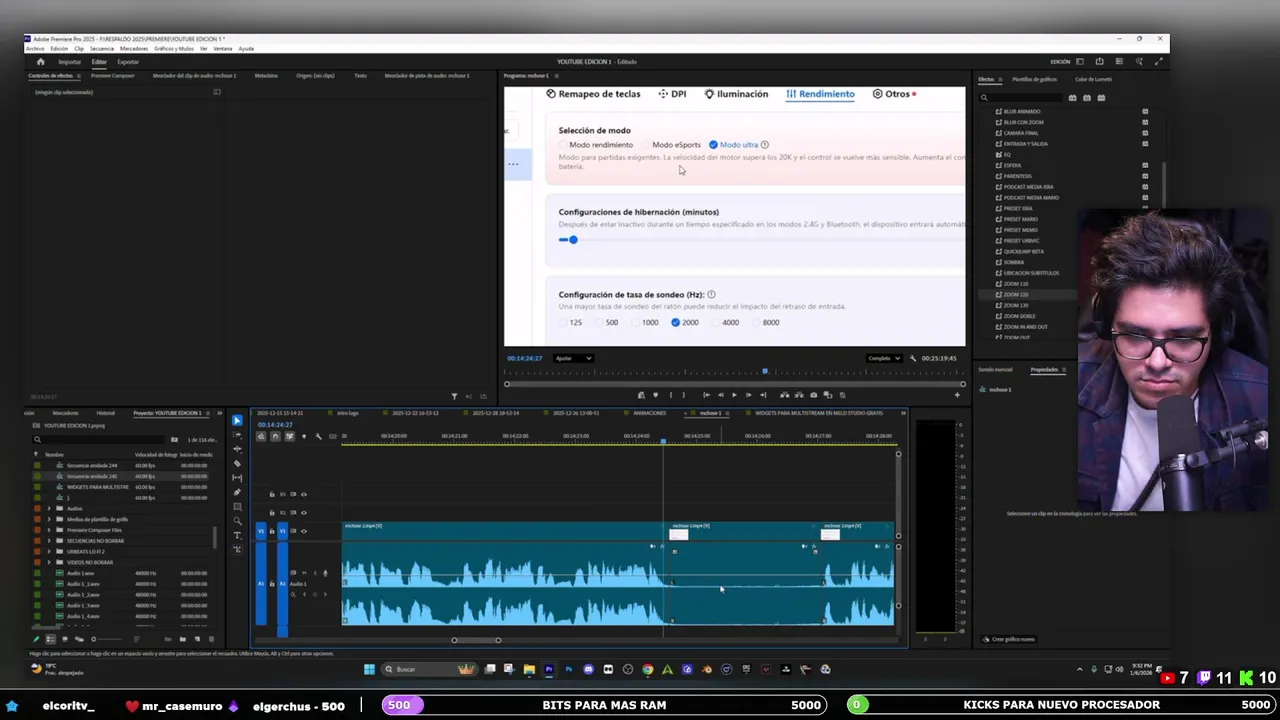Select the Pen tool in timeline toolbar
This screenshot has width=1280, height=720.
click(x=237, y=492)
